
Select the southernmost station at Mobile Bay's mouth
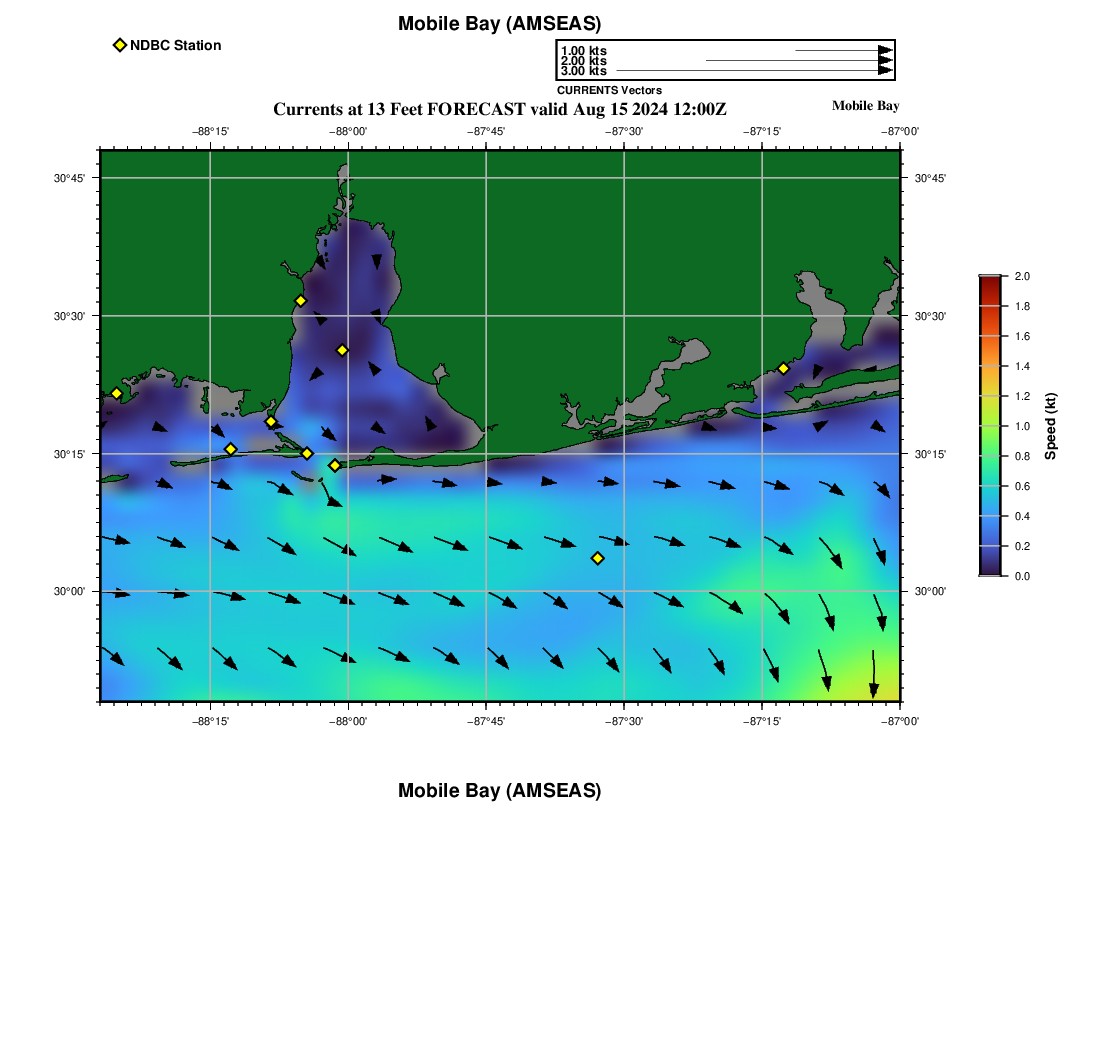coord(334,465)
